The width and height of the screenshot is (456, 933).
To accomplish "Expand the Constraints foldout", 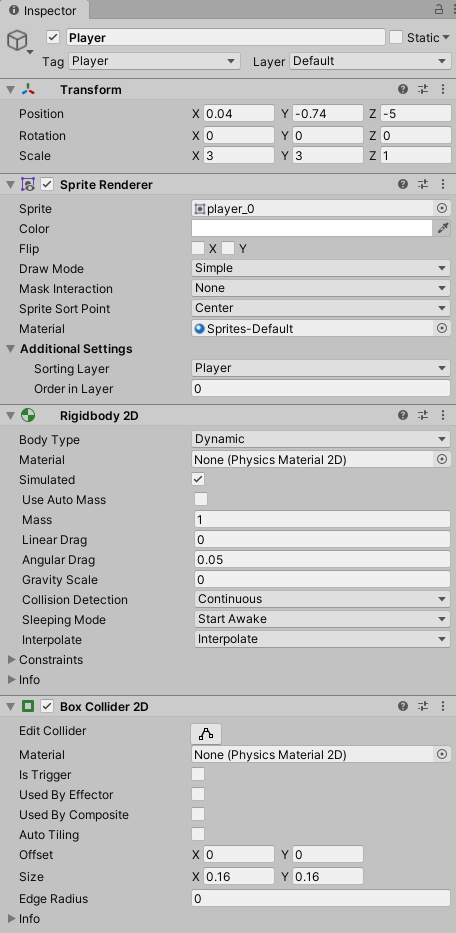I will [x=11, y=659].
